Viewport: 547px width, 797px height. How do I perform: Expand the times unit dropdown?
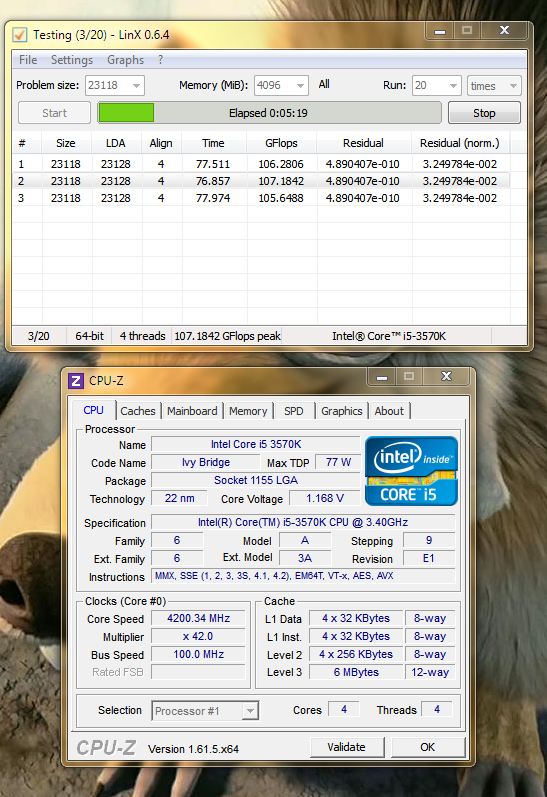point(513,85)
